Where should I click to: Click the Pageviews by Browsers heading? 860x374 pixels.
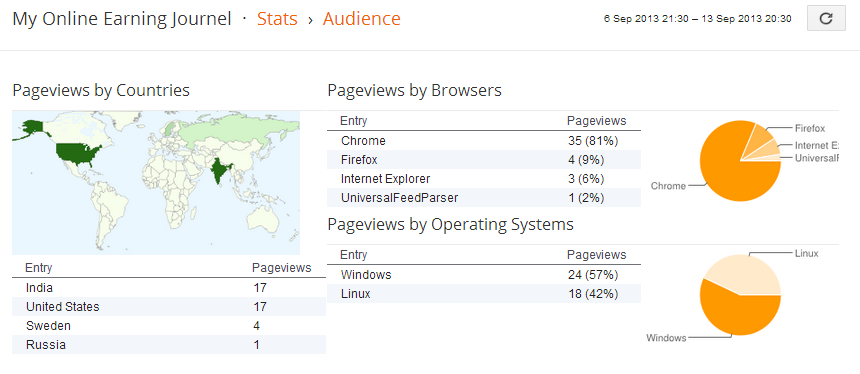pos(415,90)
